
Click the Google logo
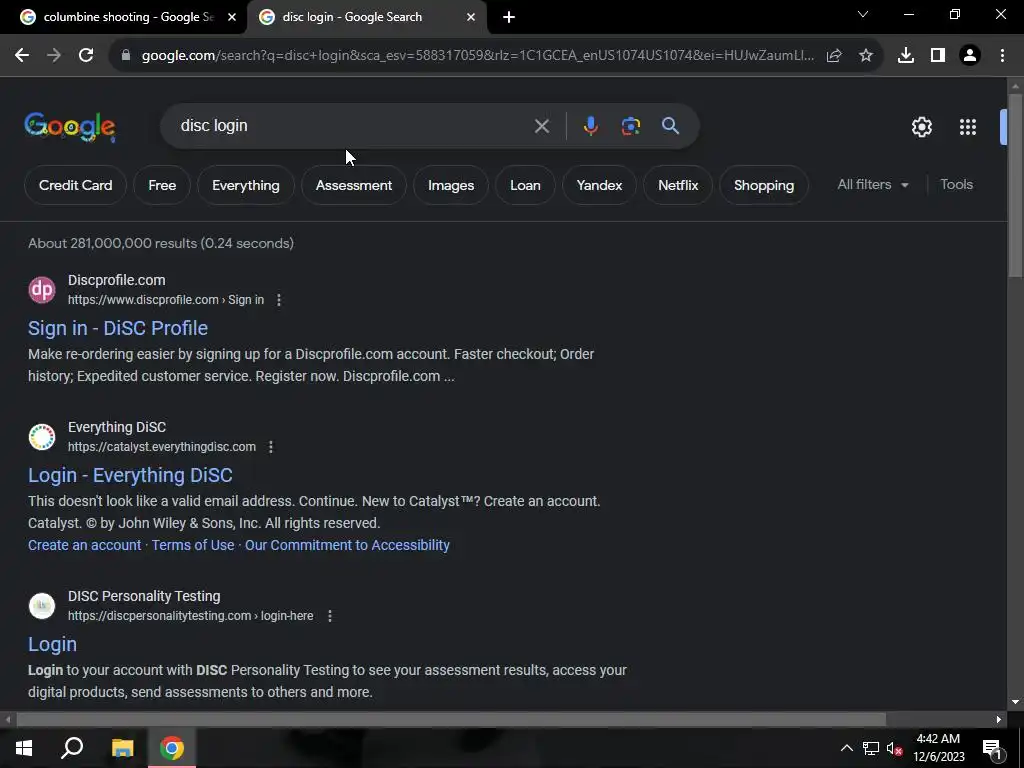pyautogui.click(x=70, y=127)
